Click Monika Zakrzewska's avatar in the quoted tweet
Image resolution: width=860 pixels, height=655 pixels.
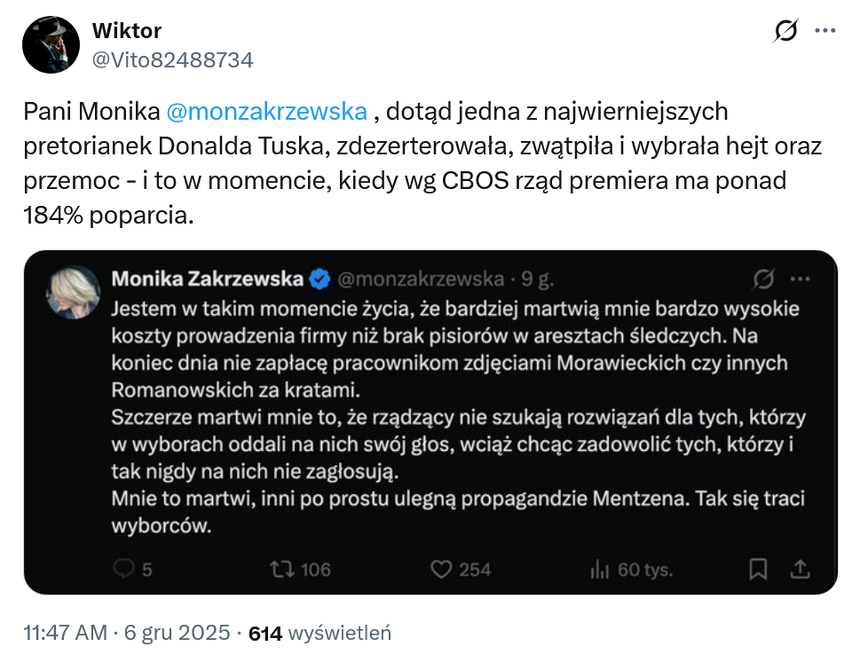click(74, 292)
